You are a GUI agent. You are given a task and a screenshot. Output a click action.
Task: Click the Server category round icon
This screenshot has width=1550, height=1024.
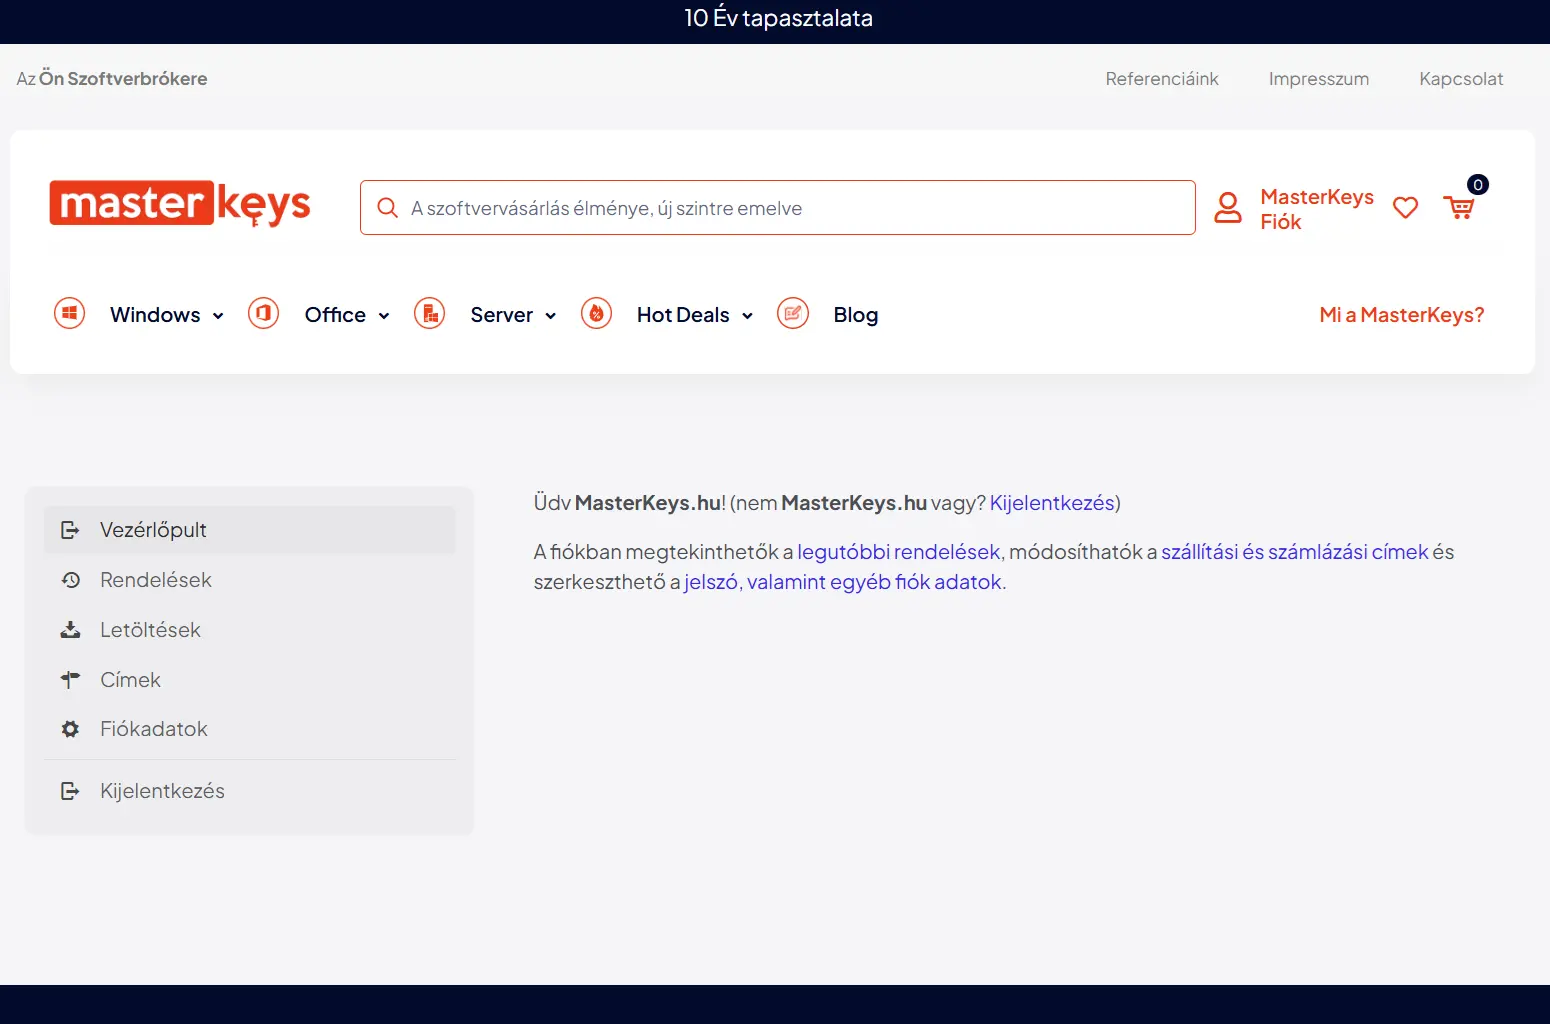point(430,314)
